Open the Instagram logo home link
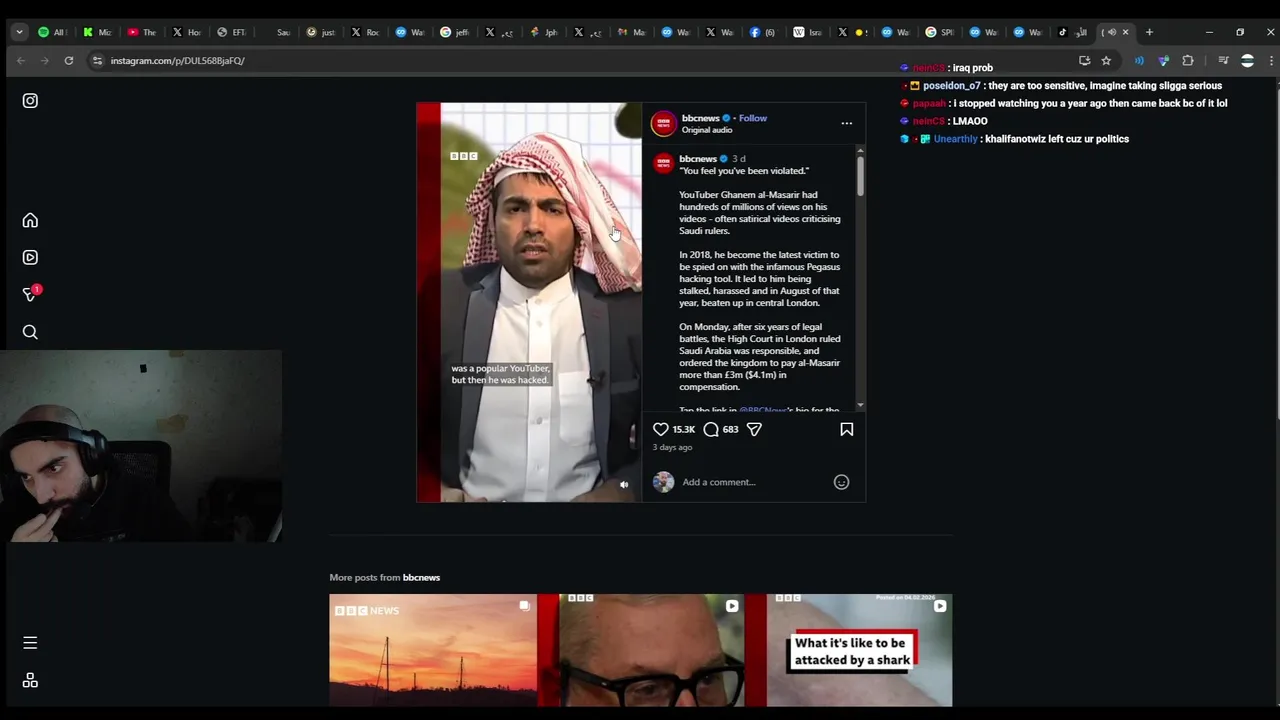 pyautogui.click(x=30, y=100)
